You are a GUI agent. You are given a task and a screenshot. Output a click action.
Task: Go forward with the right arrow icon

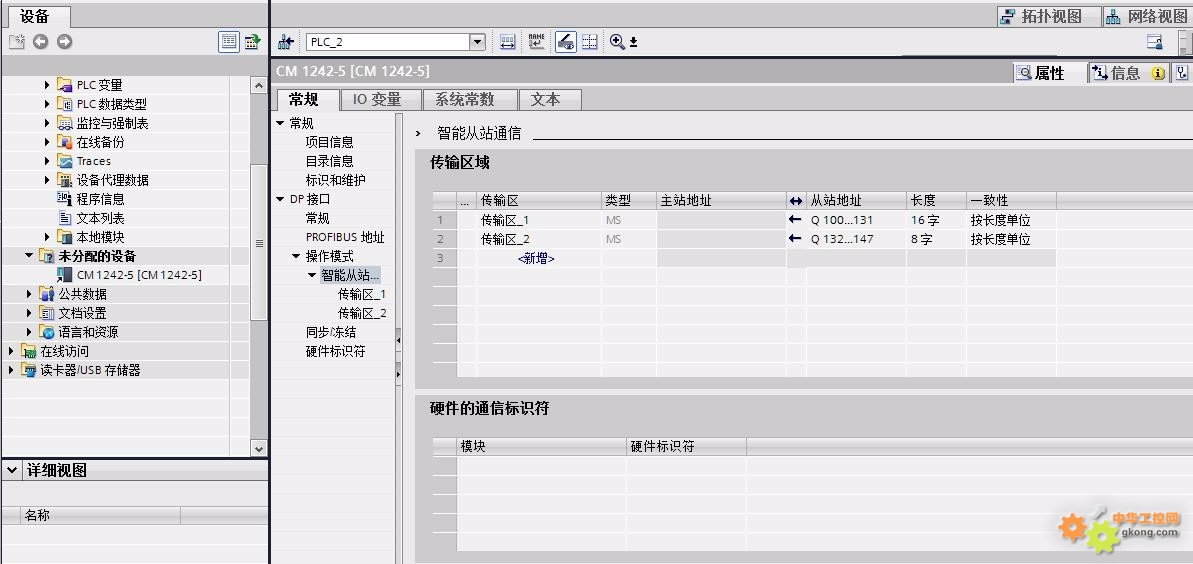tap(65, 42)
